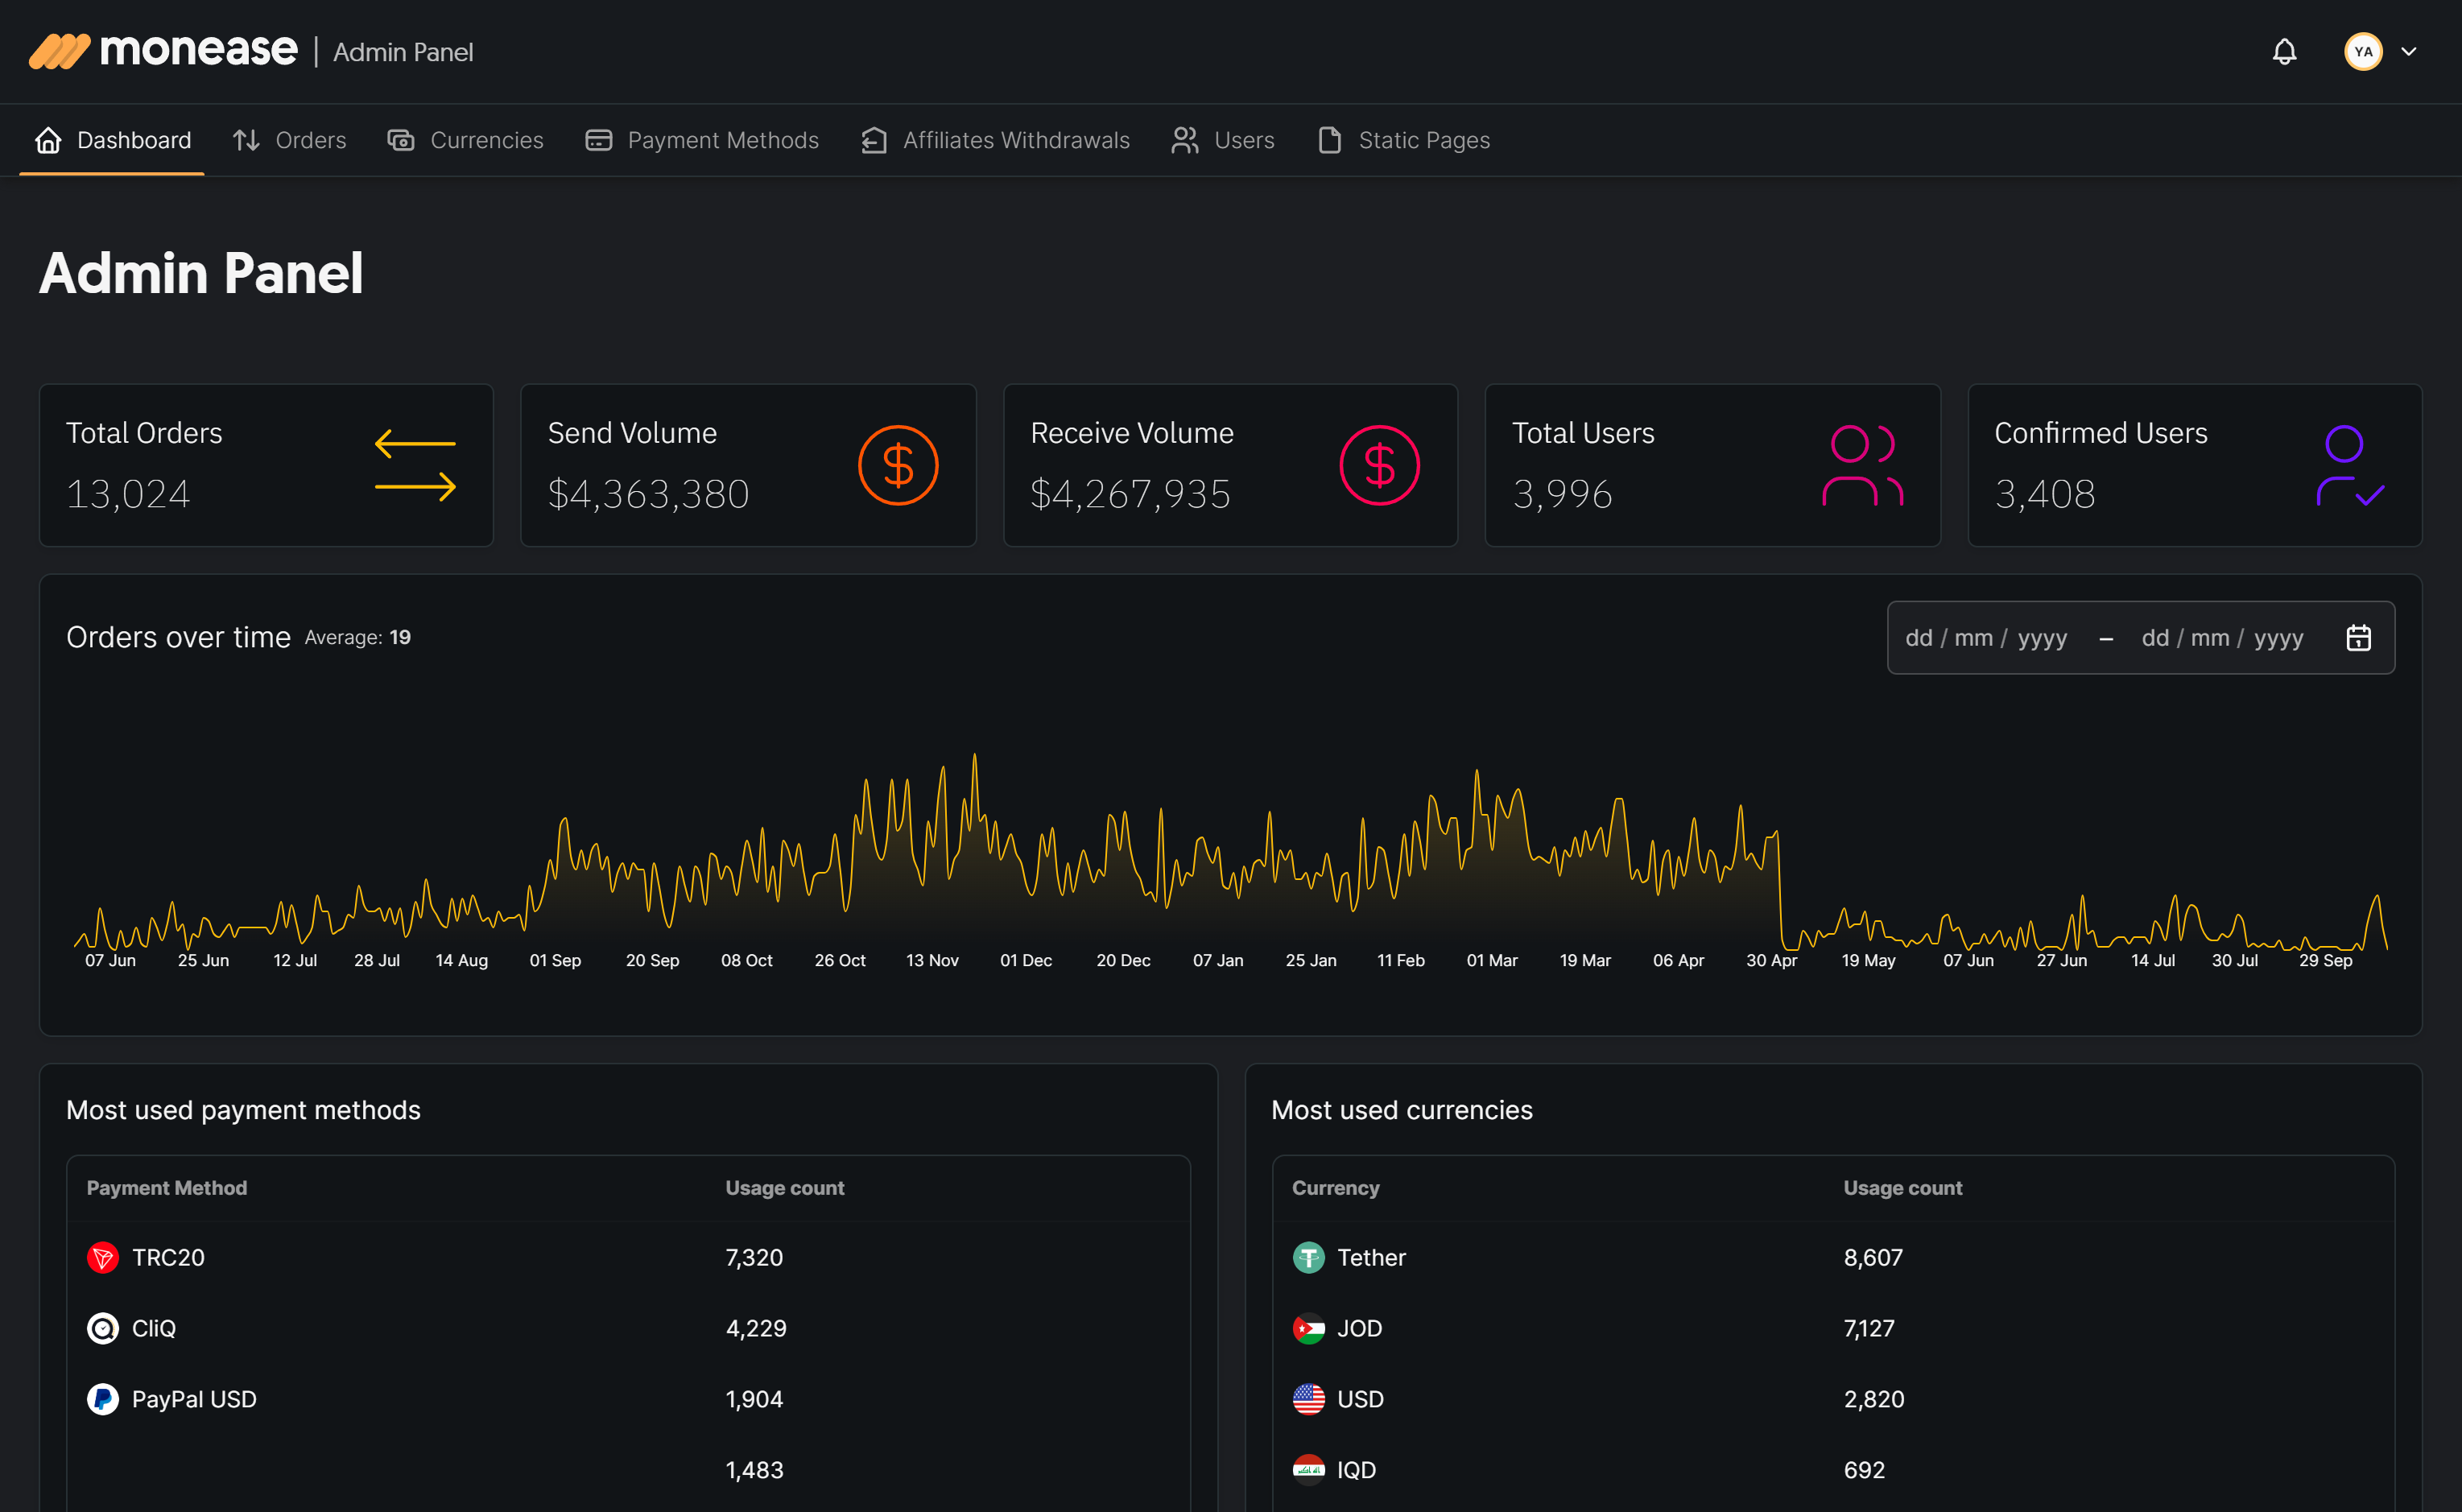Click the start date field

click(x=1985, y=637)
